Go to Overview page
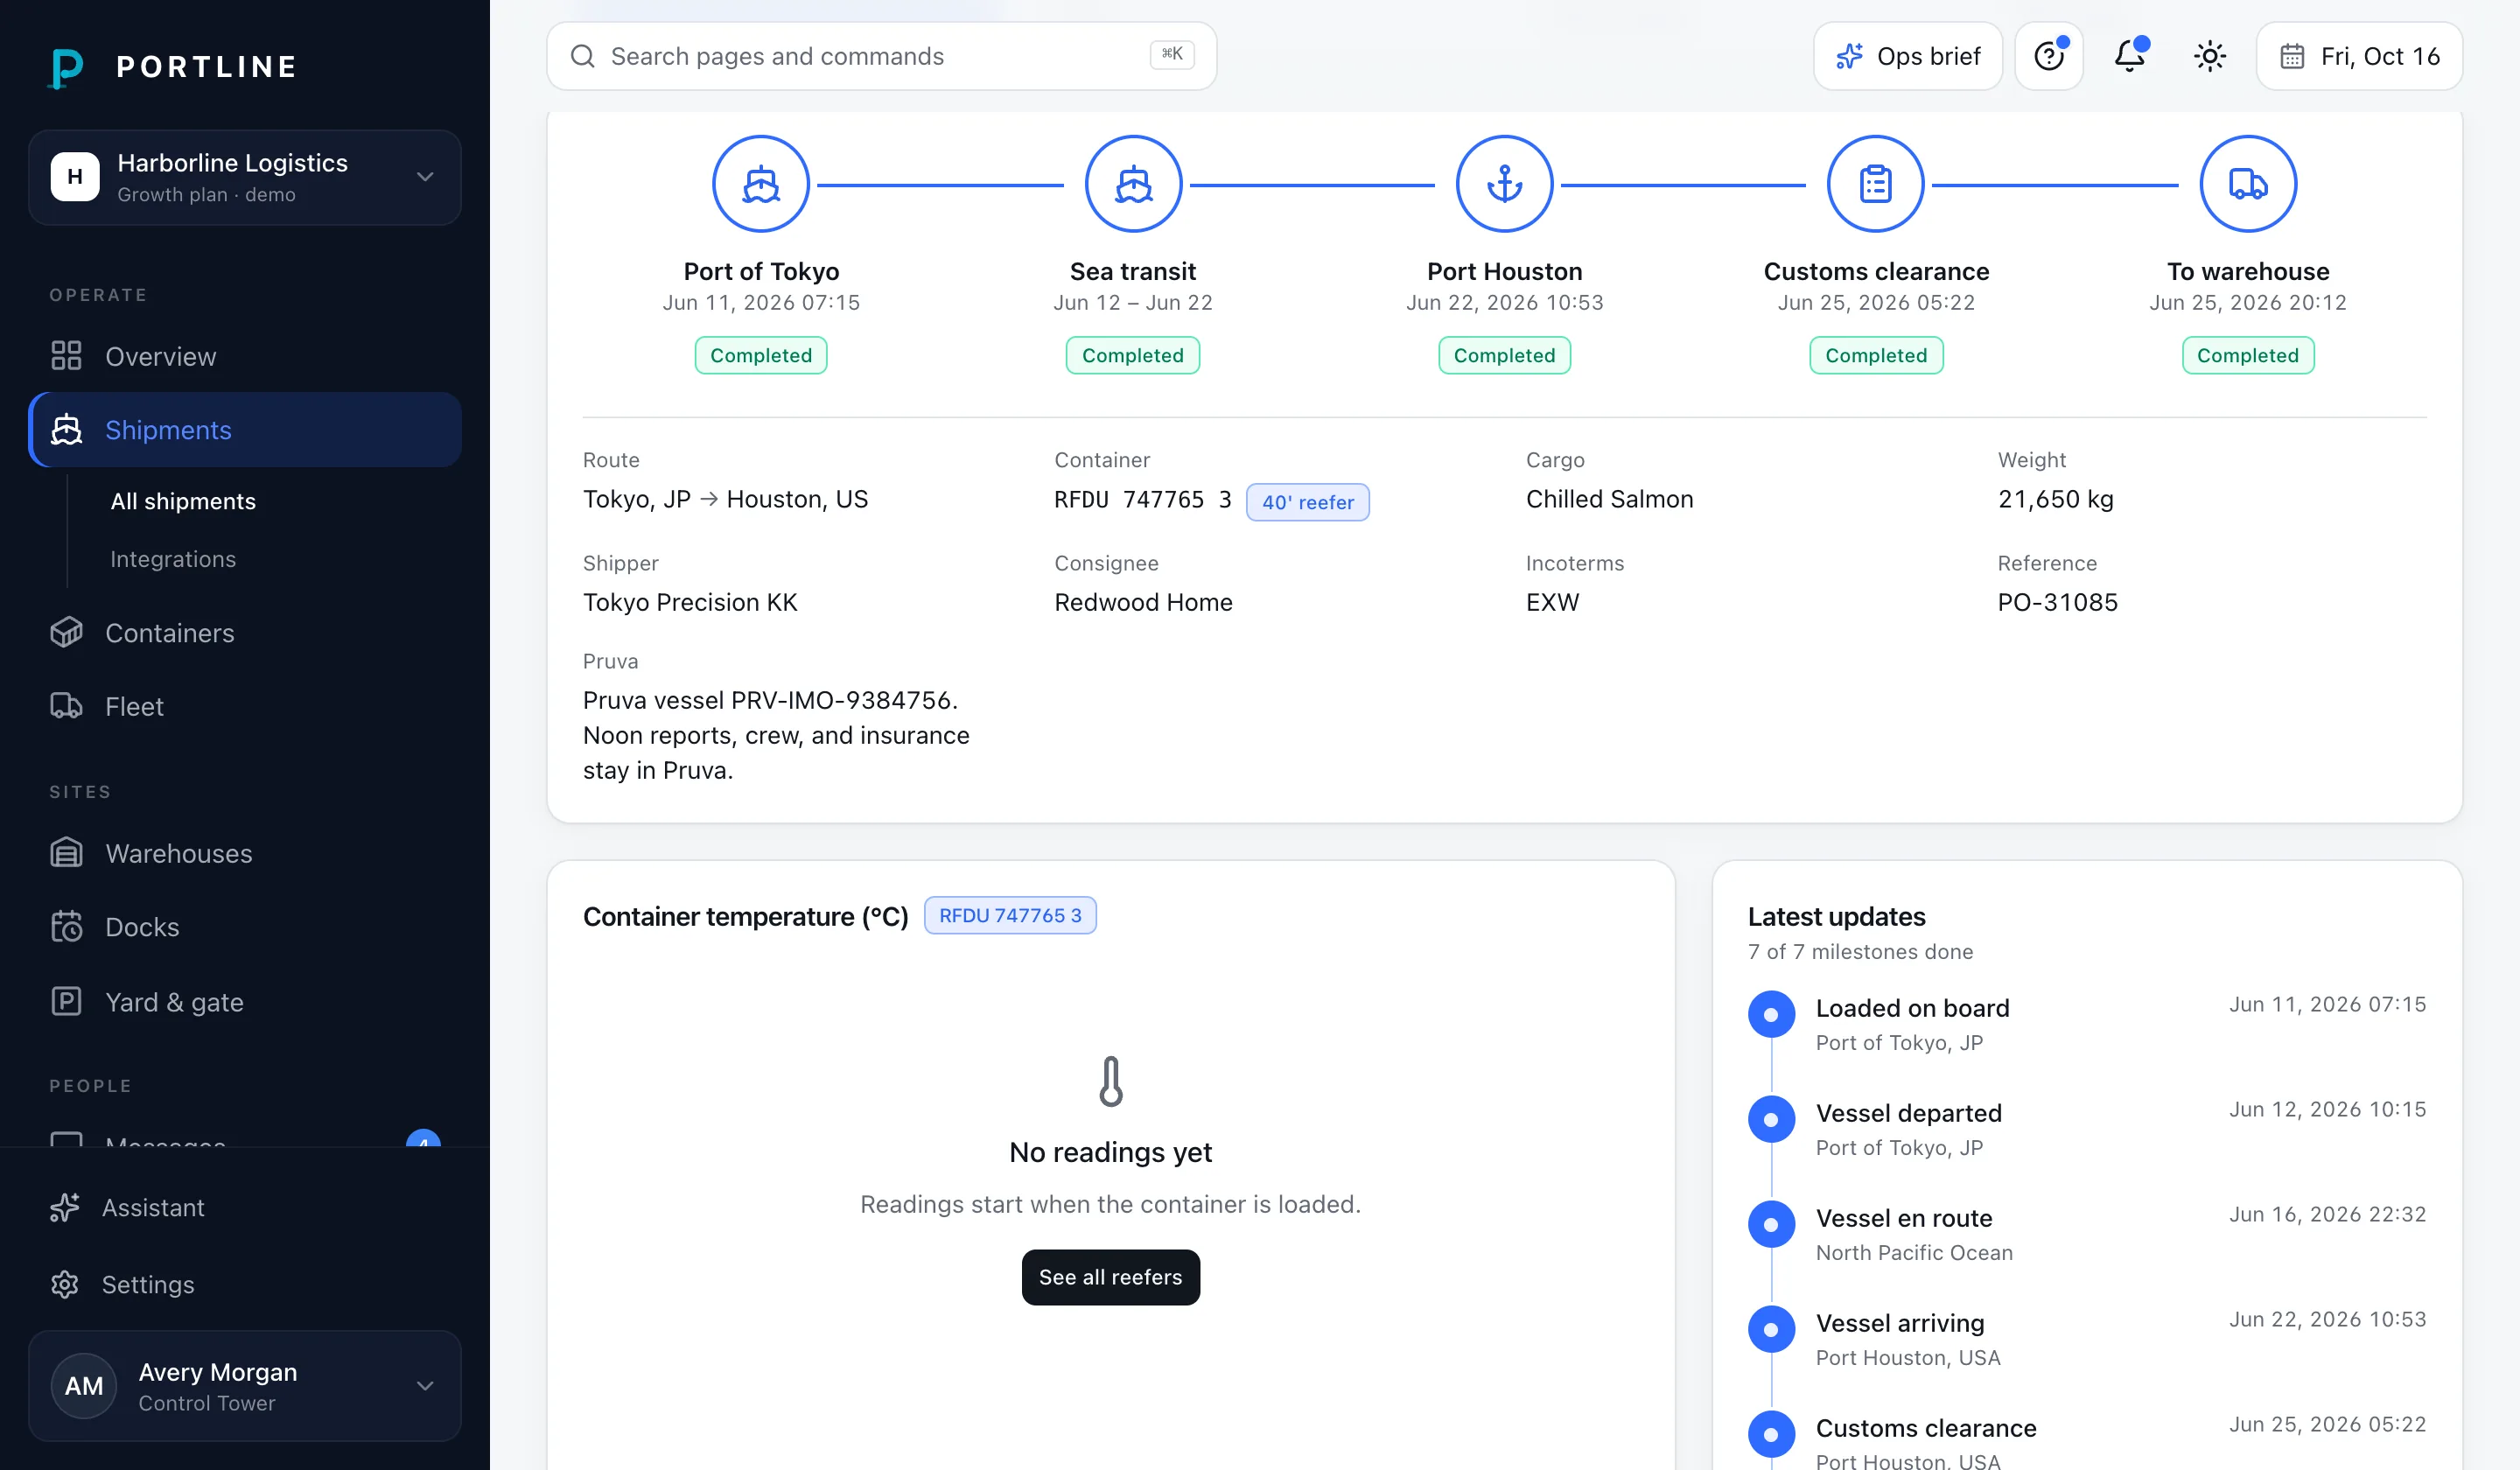2520x1470 pixels. point(245,356)
